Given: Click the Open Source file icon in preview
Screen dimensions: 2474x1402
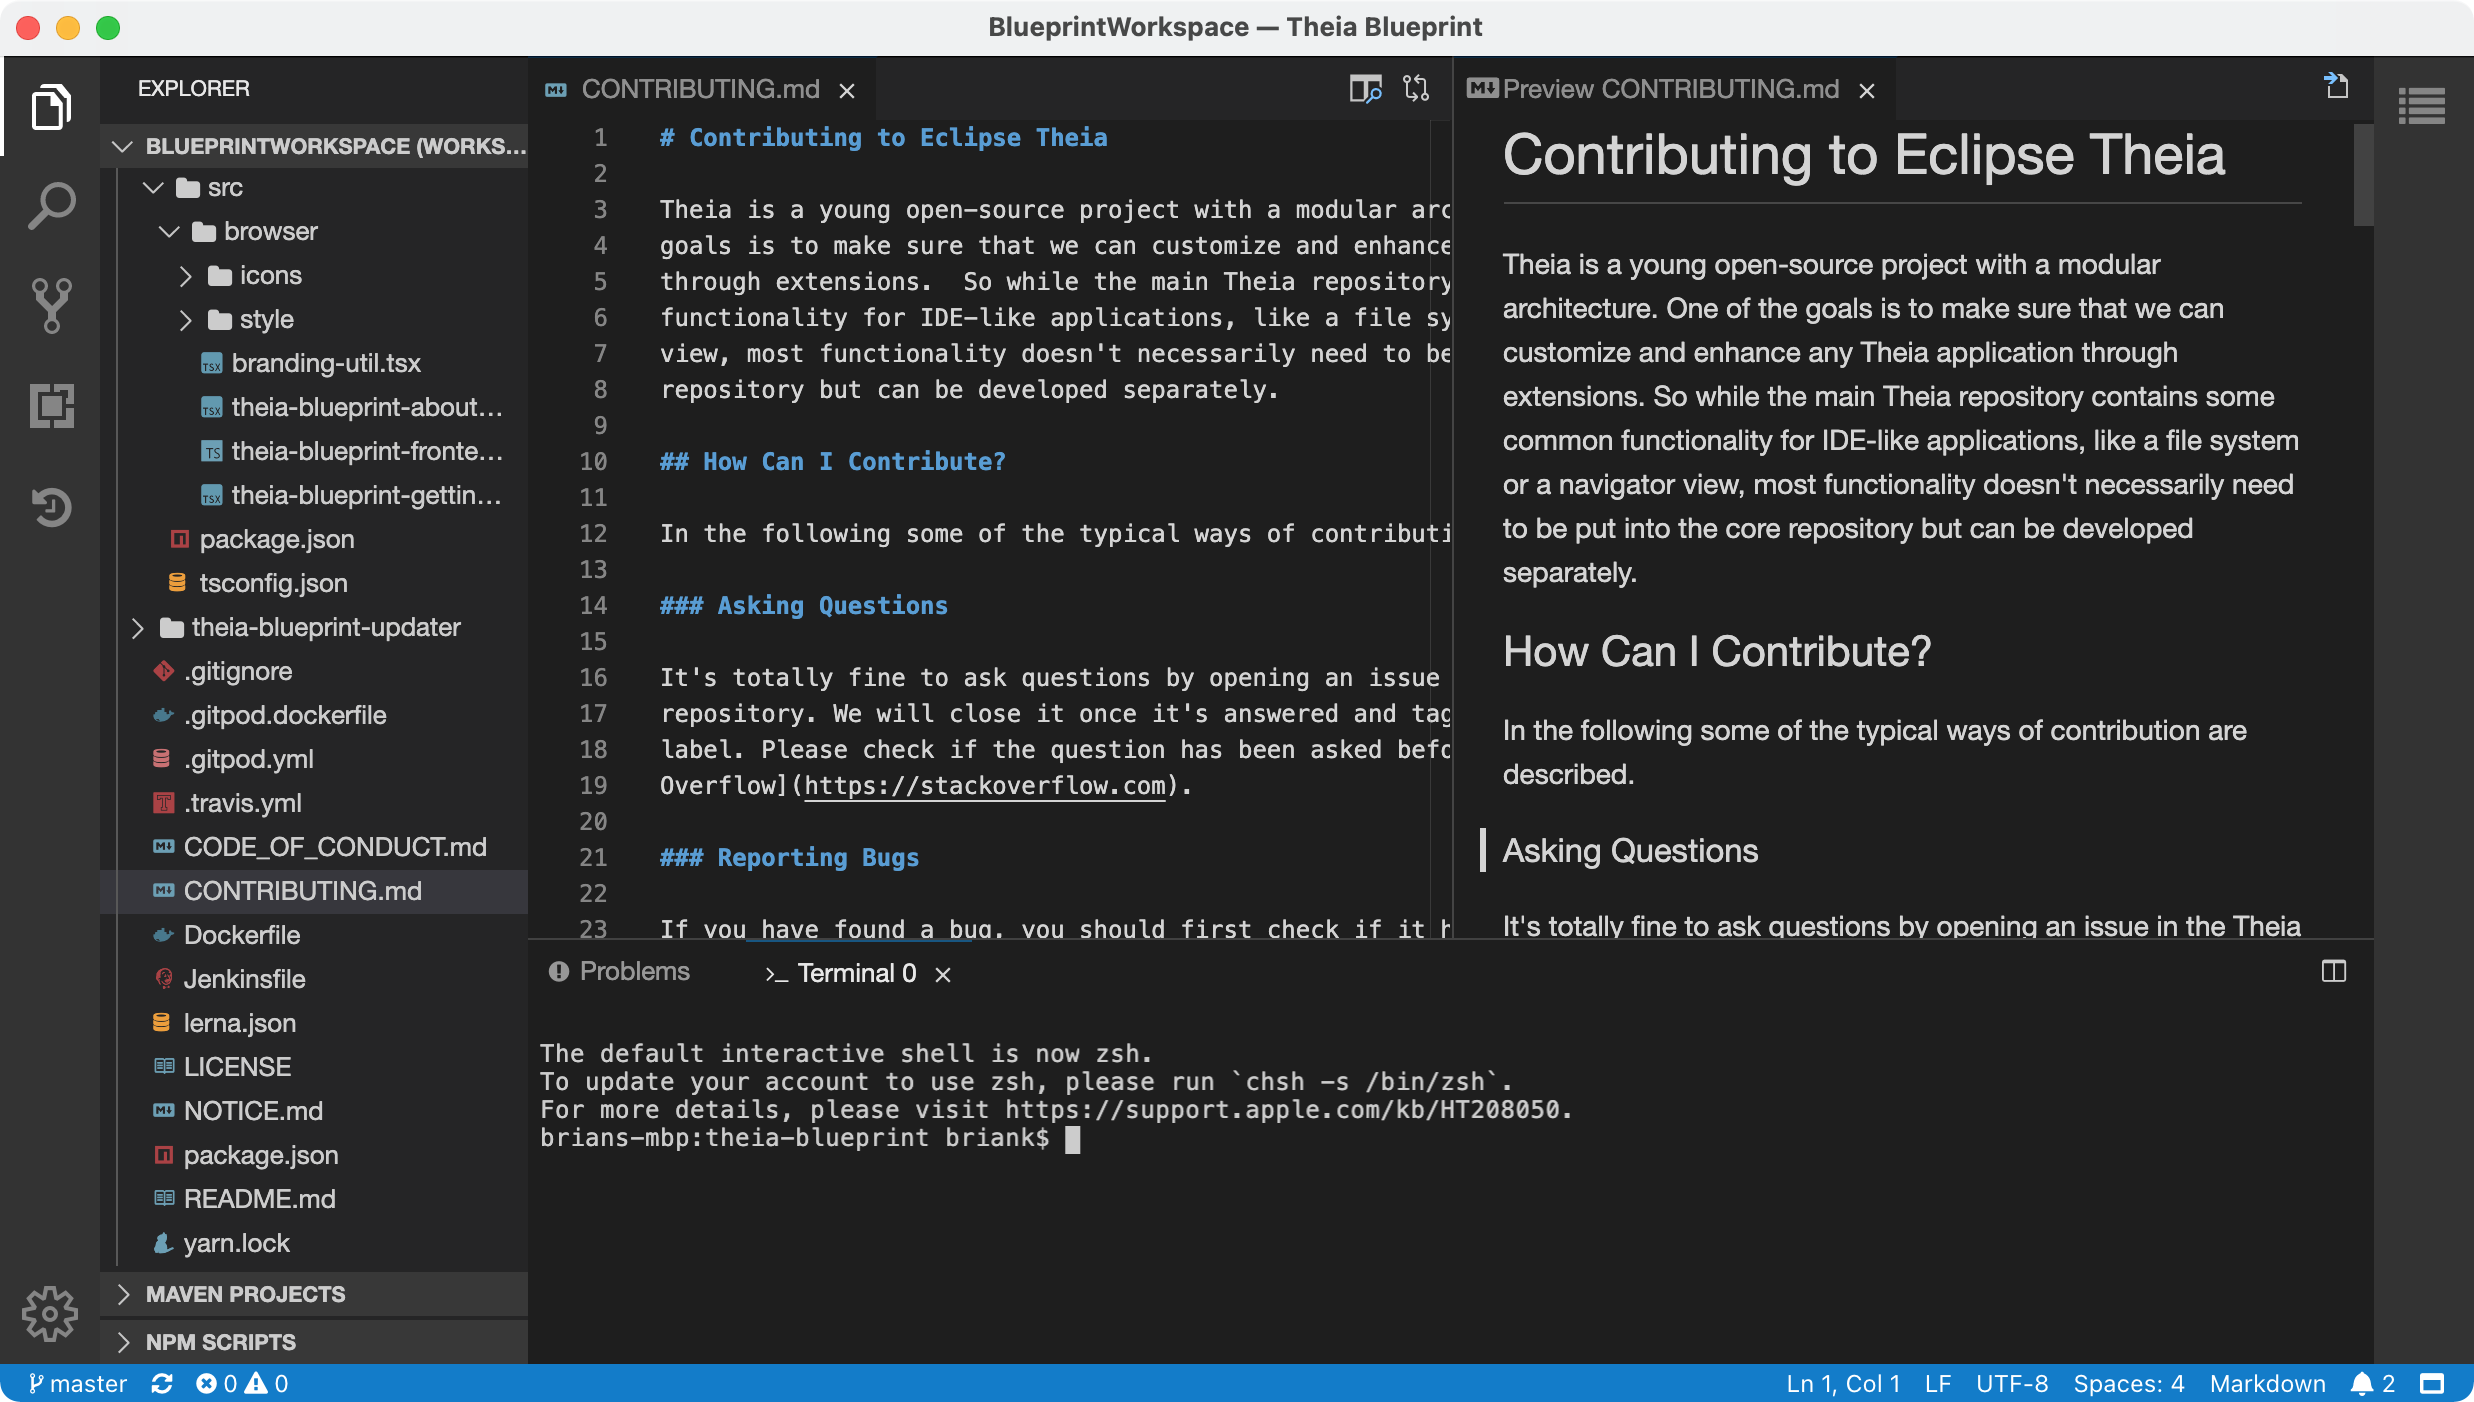Looking at the screenshot, I should [2336, 86].
